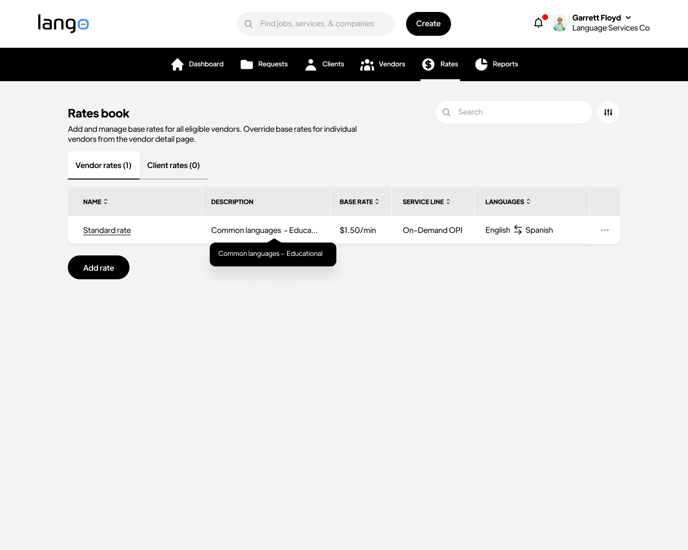Expand the Garrett Floyd account menu
Viewport: 688px width, 550px height.
pyautogui.click(x=628, y=18)
